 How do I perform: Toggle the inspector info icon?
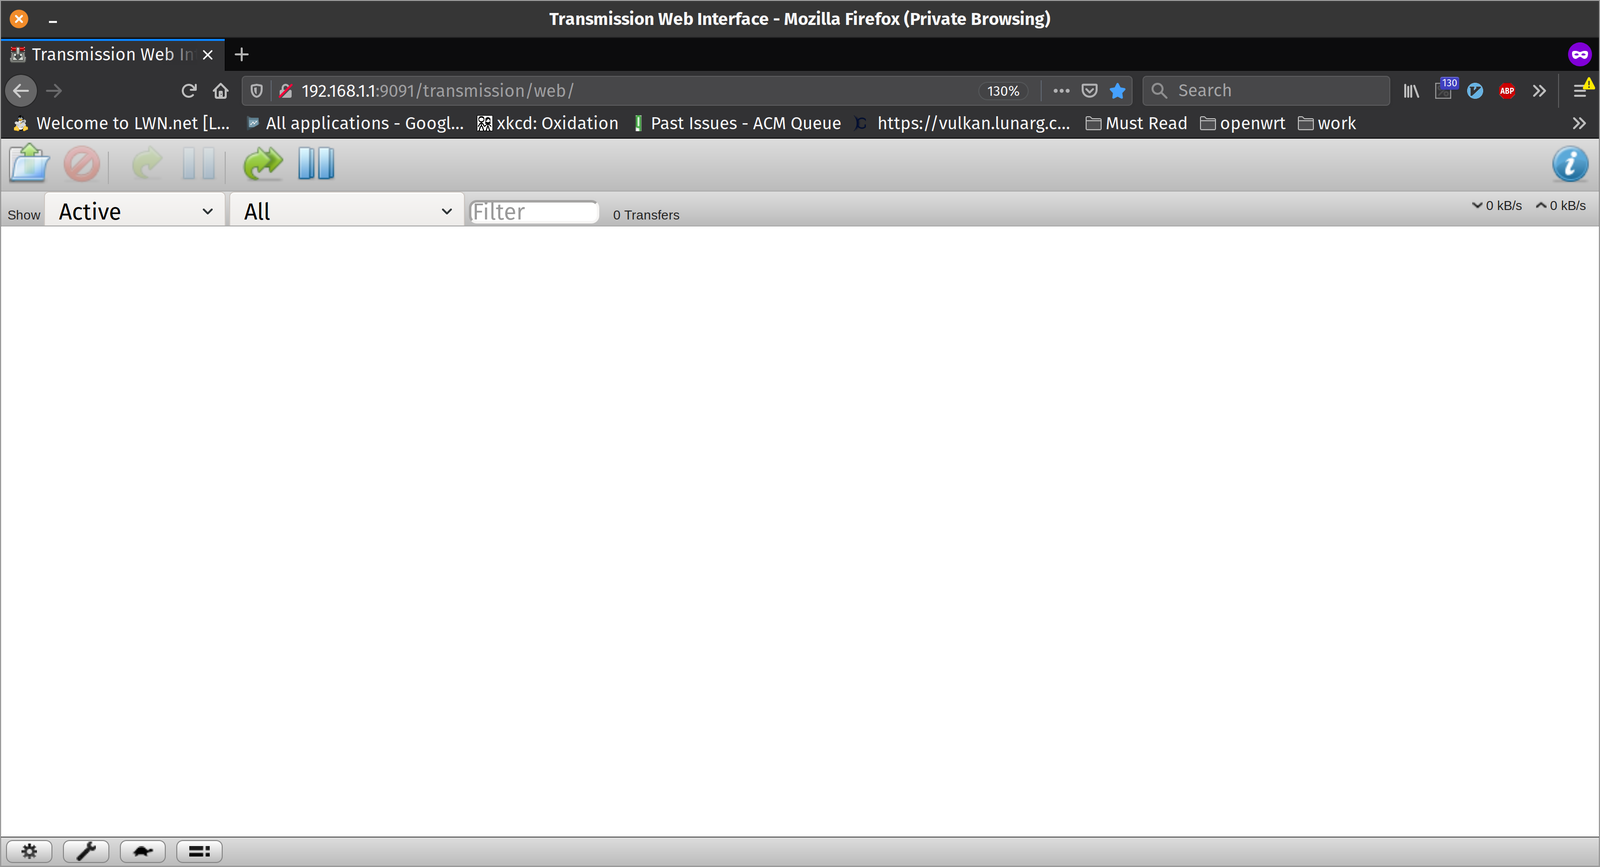pos(1570,164)
